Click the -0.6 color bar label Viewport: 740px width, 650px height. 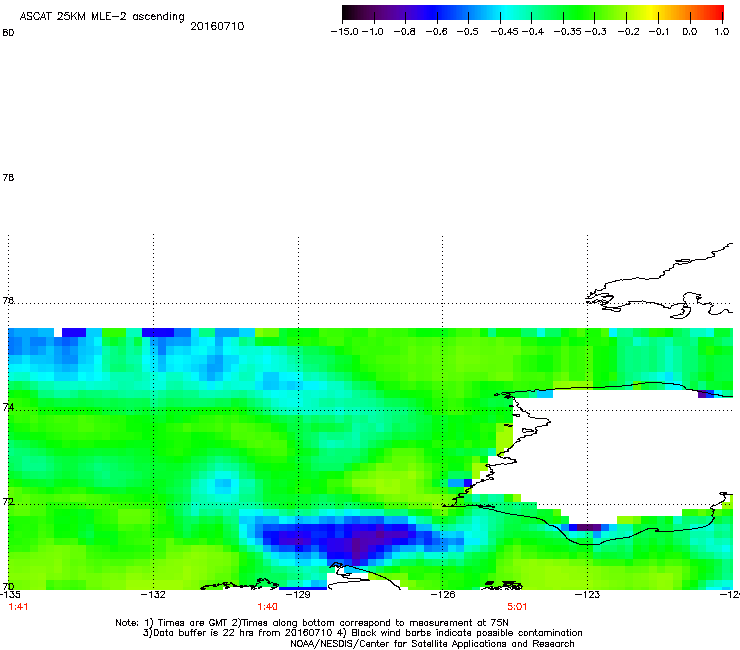(437, 32)
